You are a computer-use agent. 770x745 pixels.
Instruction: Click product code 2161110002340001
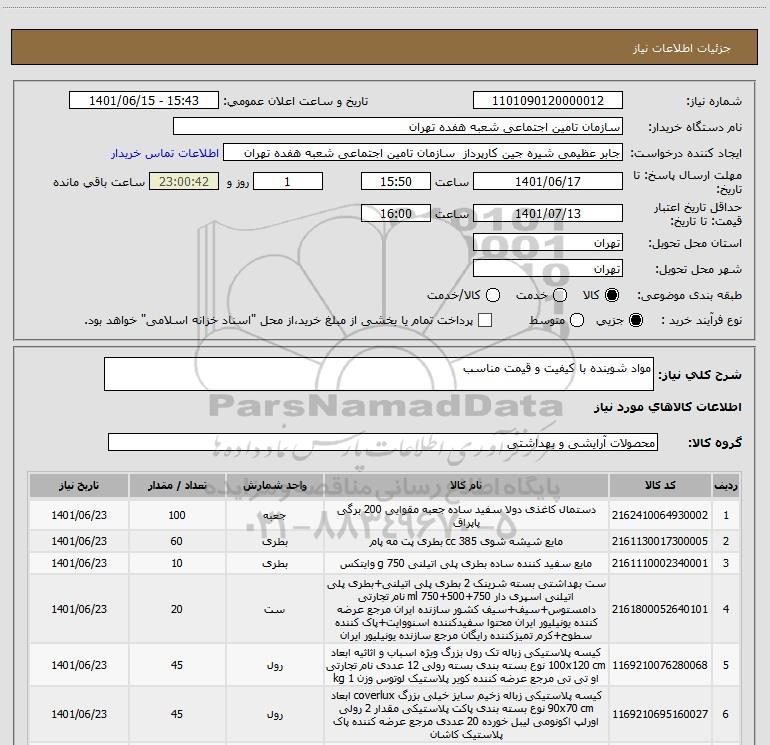[x=660, y=563]
